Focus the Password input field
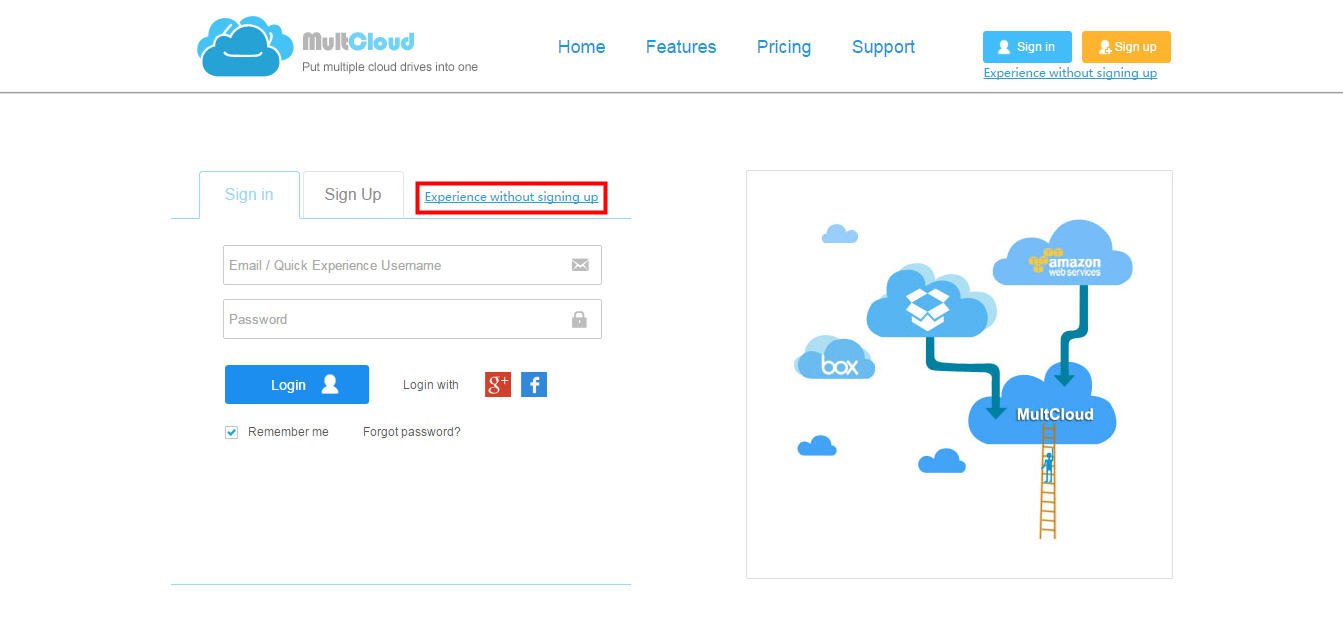1343x643 pixels. pos(412,319)
